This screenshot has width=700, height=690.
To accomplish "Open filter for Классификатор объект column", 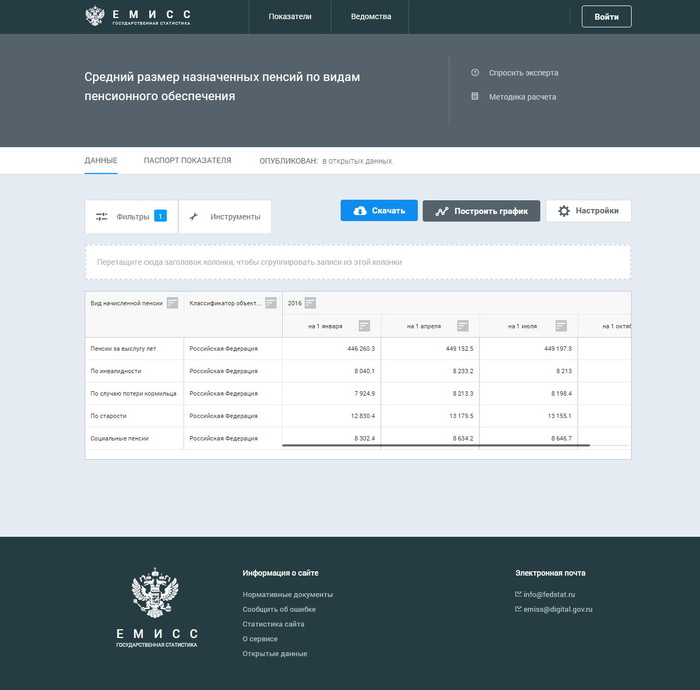I will (x=271, y=303).
